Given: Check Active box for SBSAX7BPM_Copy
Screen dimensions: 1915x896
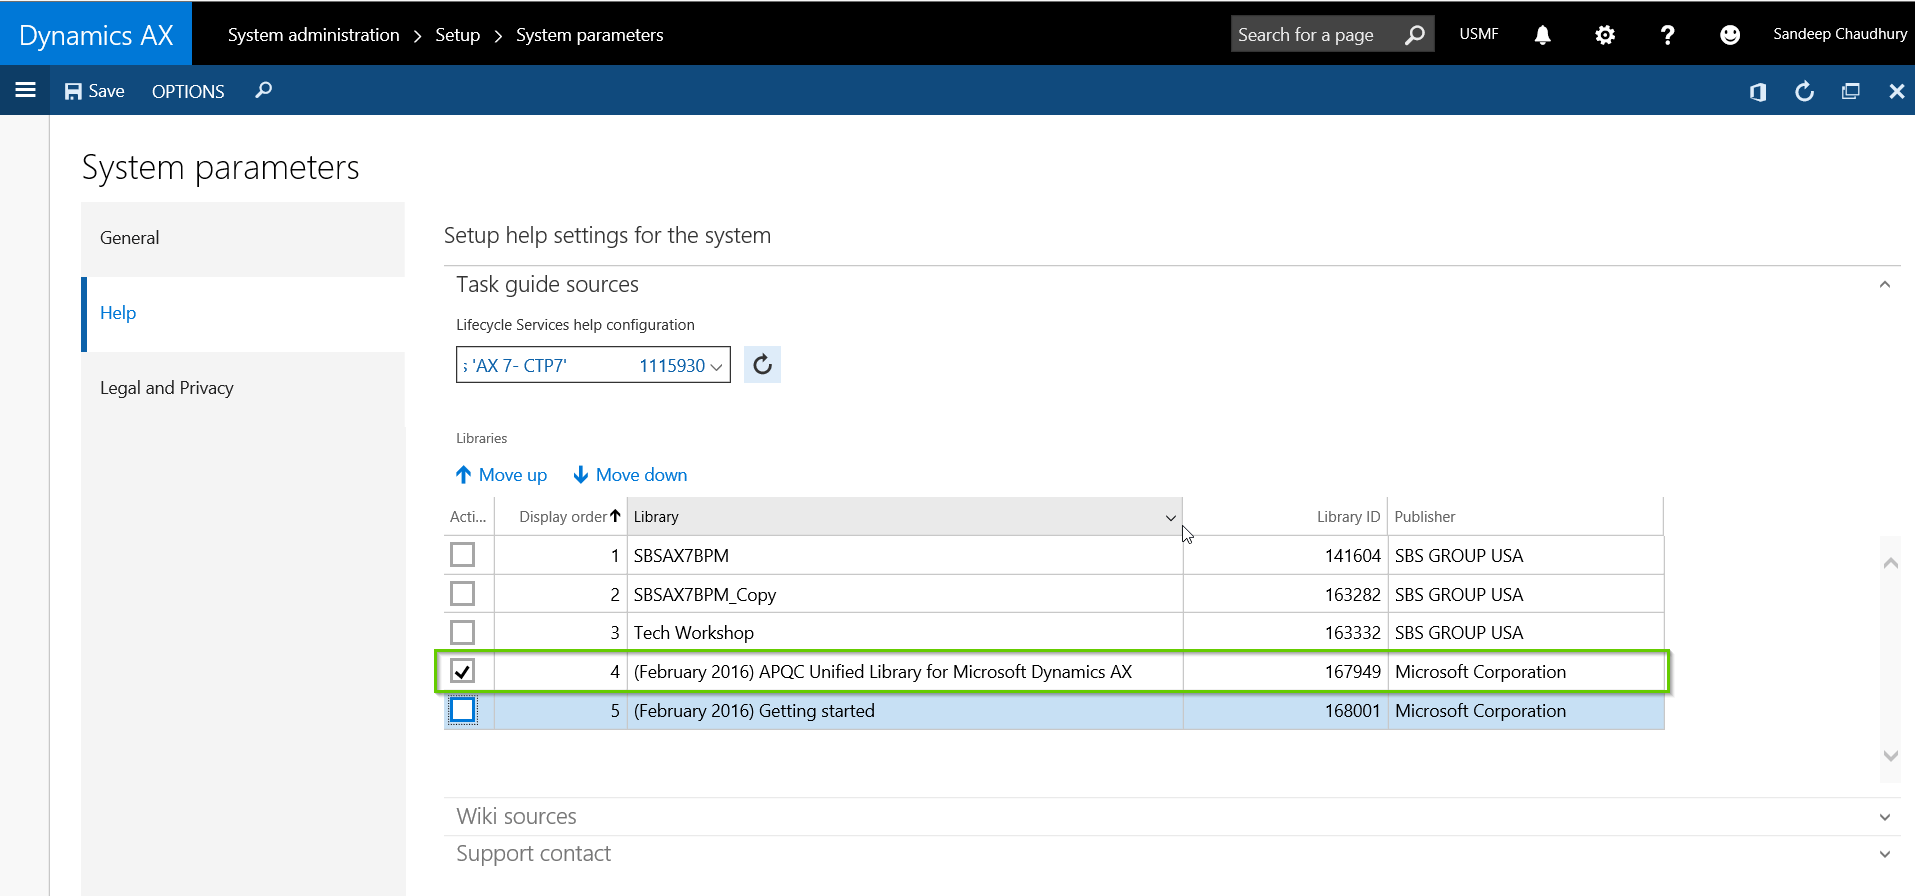Looking at the screenshot, I should [462, 593].
